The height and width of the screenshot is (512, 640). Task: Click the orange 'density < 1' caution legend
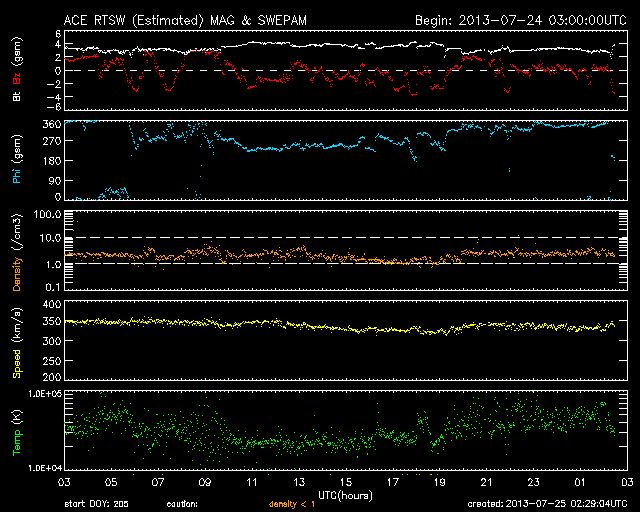291,504
